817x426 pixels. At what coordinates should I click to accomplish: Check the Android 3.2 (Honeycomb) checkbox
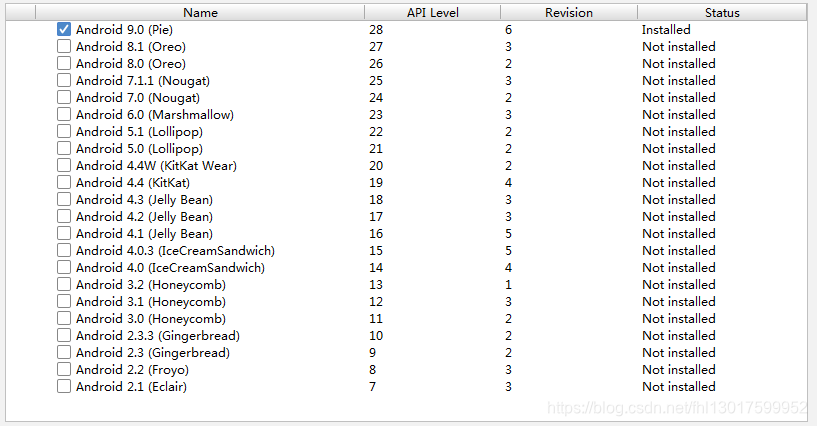[x=64, y=285]
